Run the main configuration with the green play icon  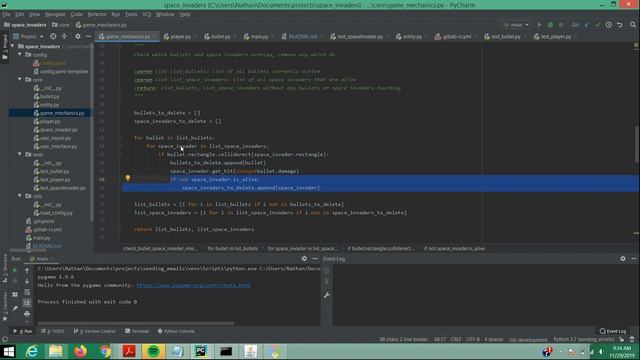click(539, 25)
